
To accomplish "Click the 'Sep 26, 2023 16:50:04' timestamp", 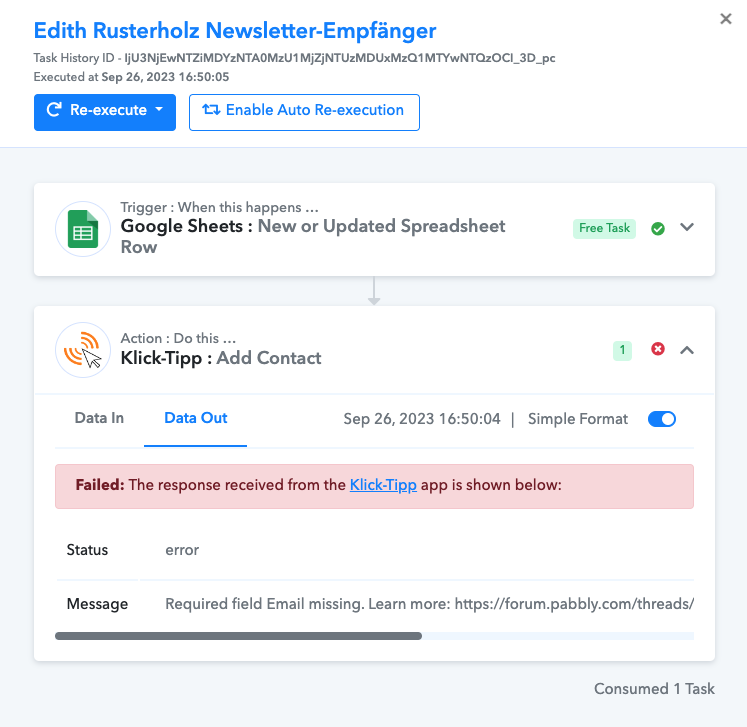I will tap(422, 419).
